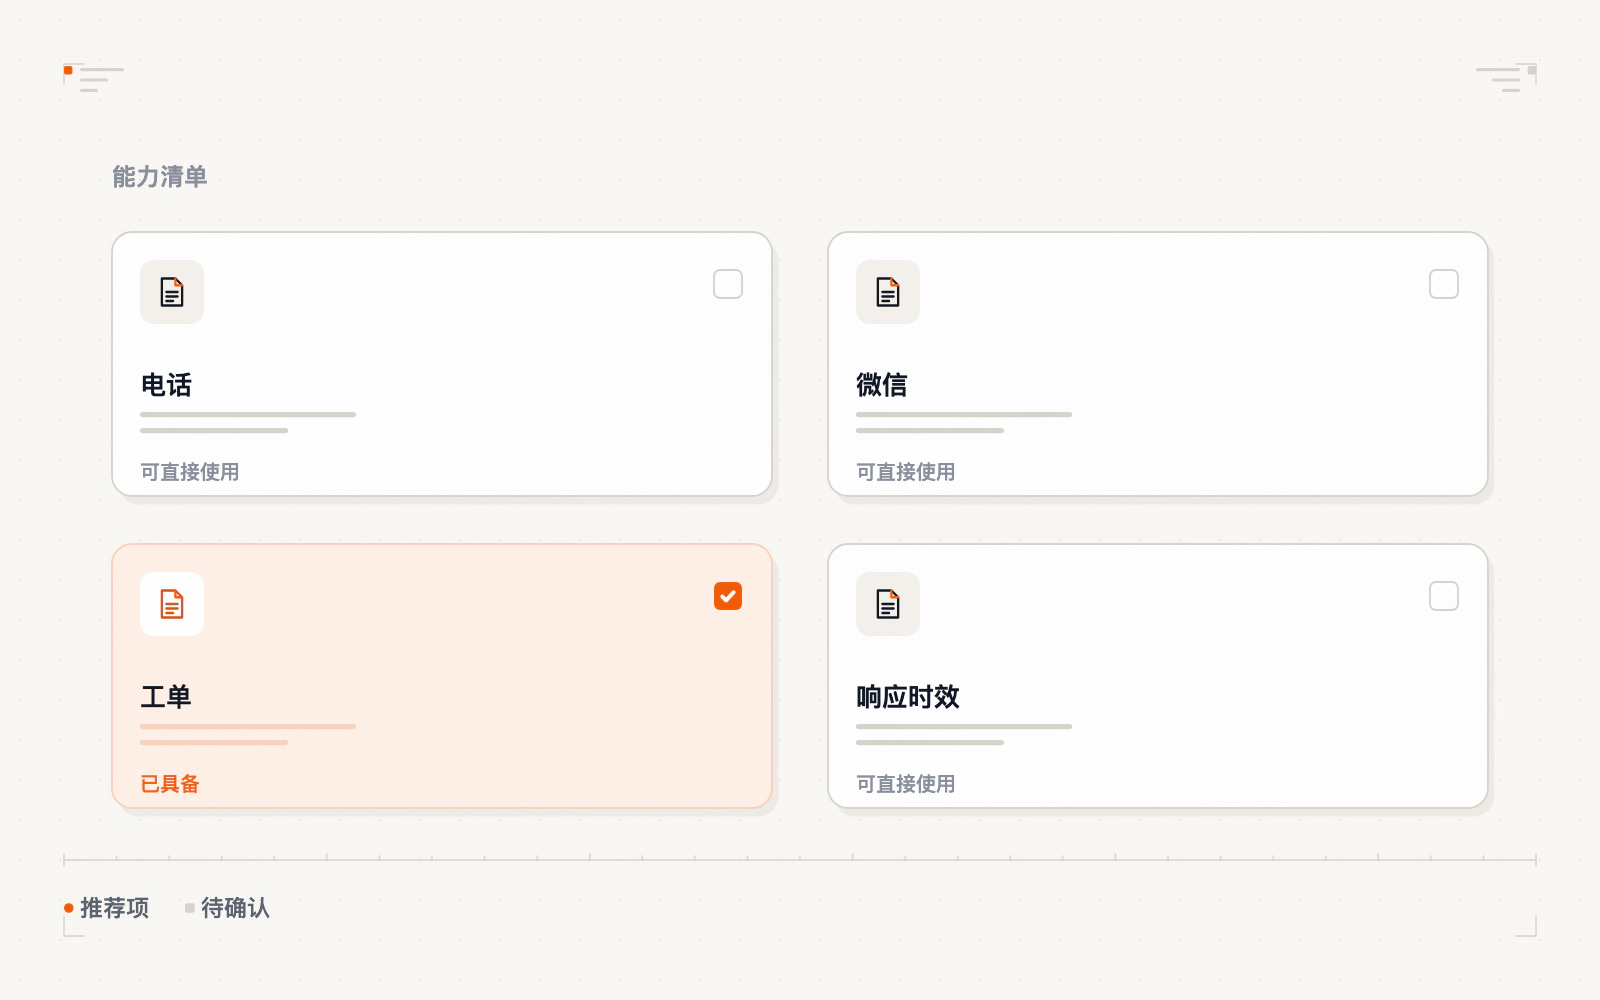Click the 响应时效 card title
The height and width of the screenshot is (1000, 1600).
[x=908, y=697]
